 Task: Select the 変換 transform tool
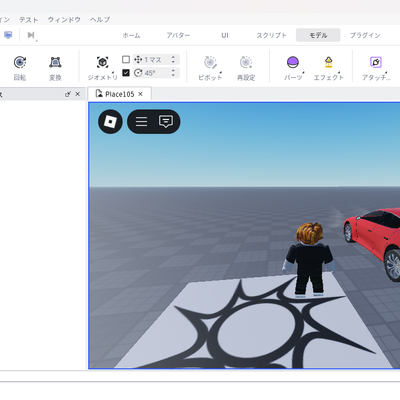click(x=55, y=68)
